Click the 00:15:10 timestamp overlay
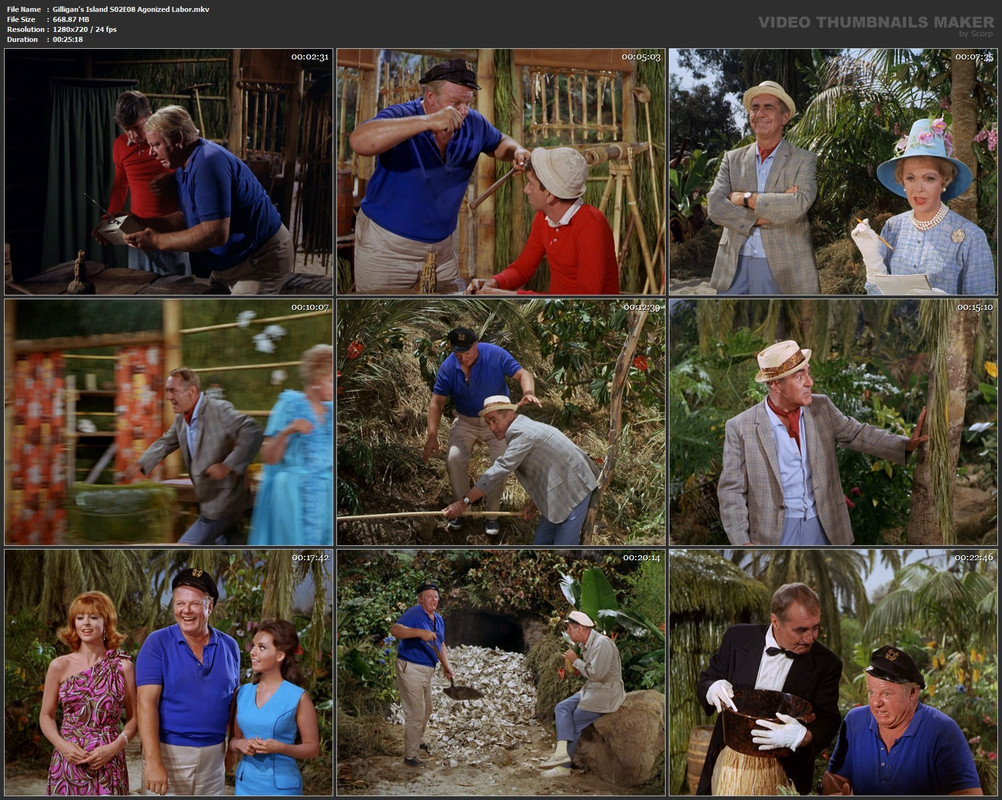Viewport: 1002px width, 800px height. (975, 307)
